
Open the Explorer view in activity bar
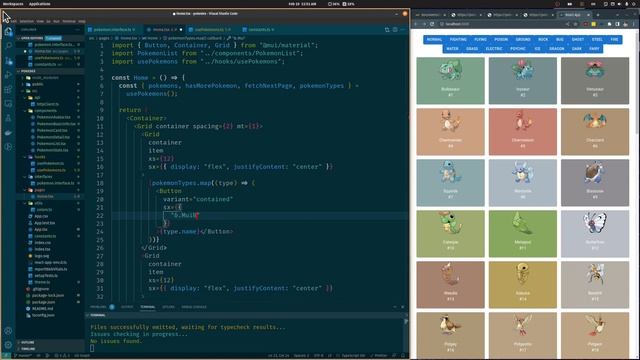pos(8,31)
